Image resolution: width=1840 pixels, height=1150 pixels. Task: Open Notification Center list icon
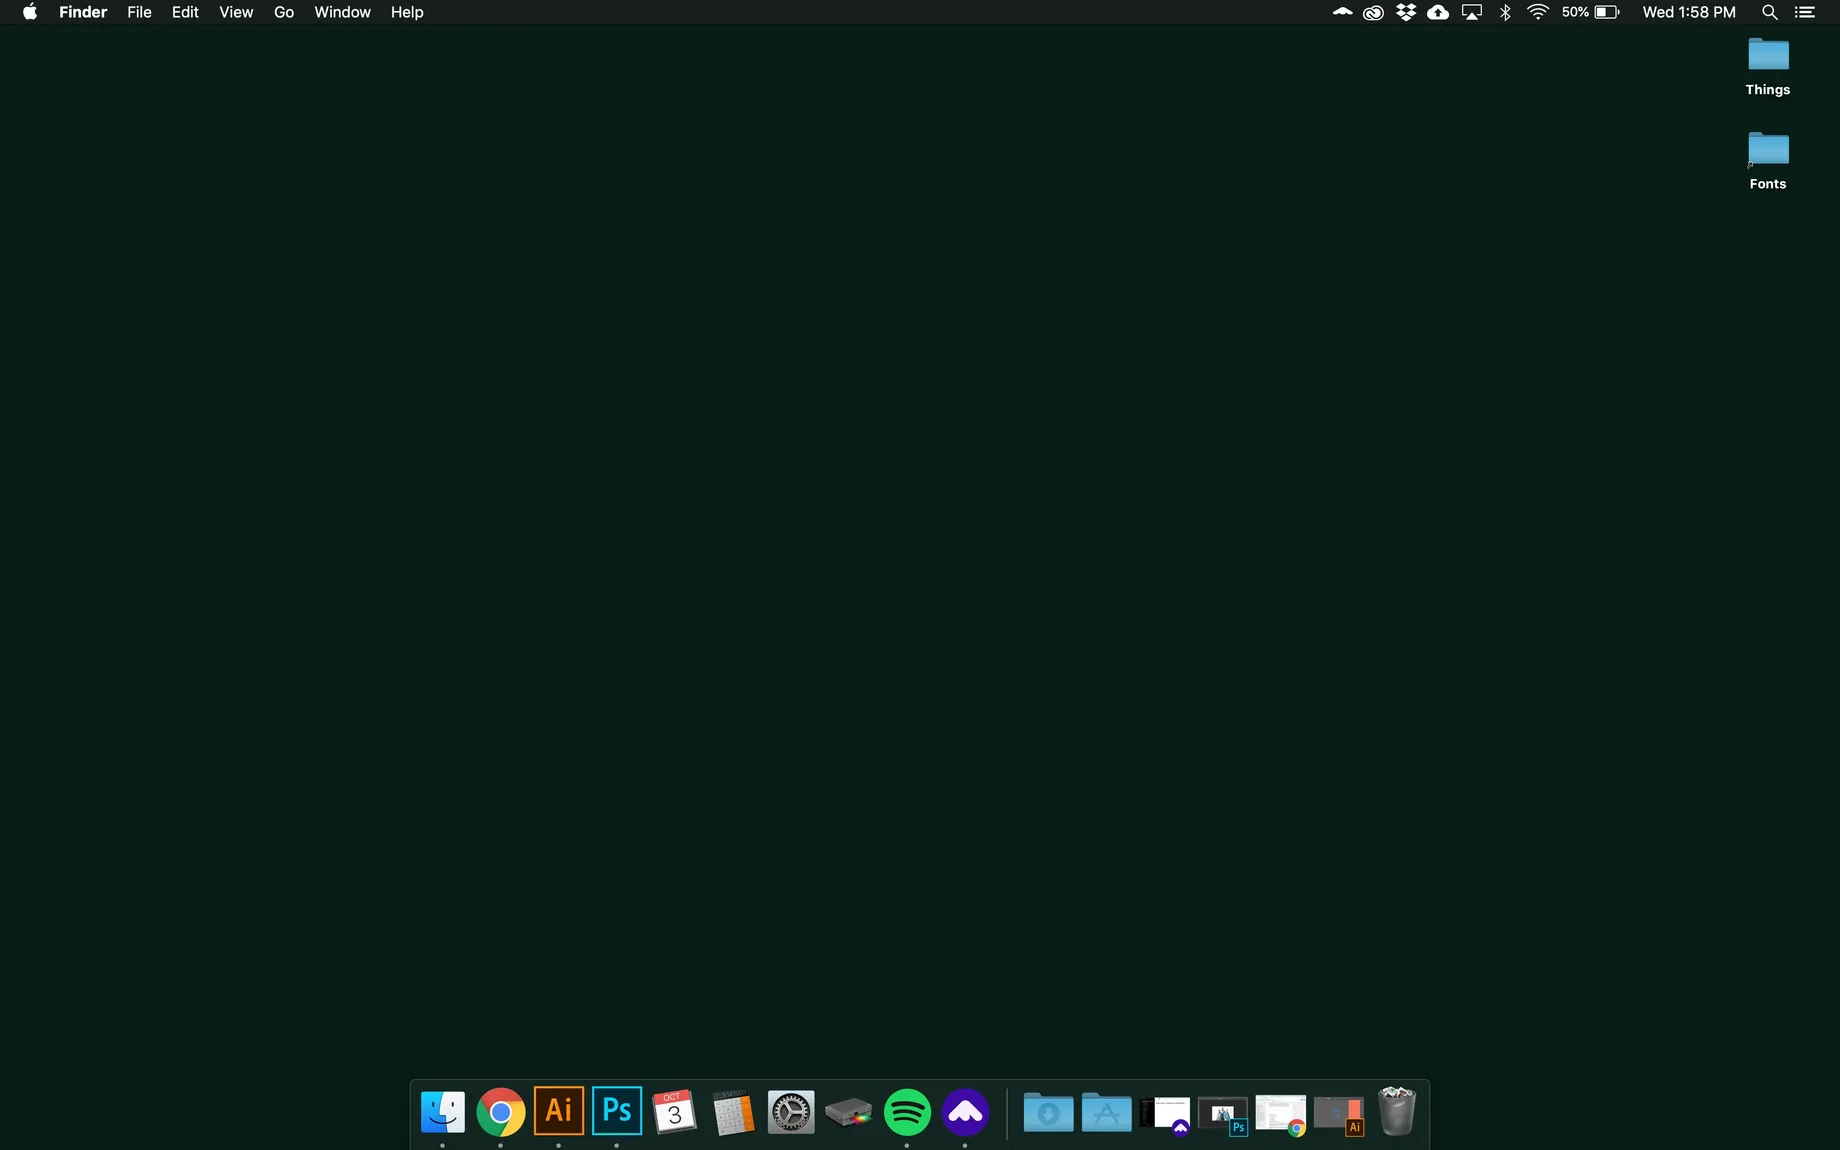click(x=1805, y=12)
